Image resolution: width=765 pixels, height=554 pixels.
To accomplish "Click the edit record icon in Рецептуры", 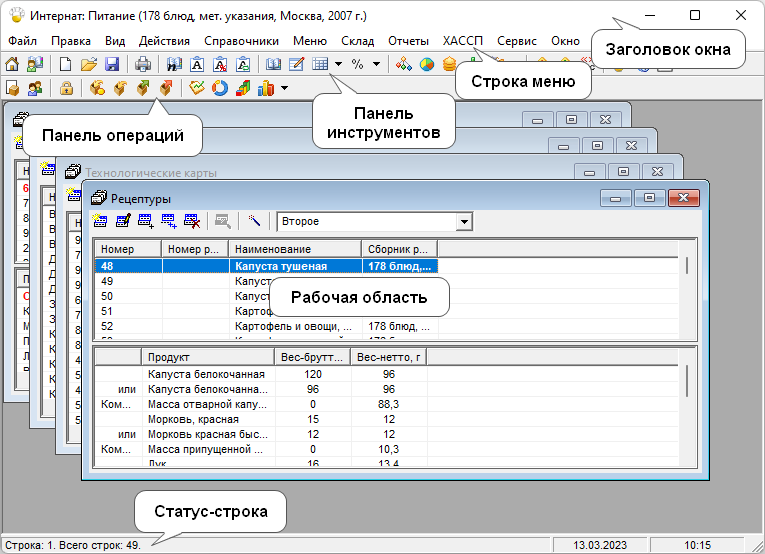I will tap(123, 221).
